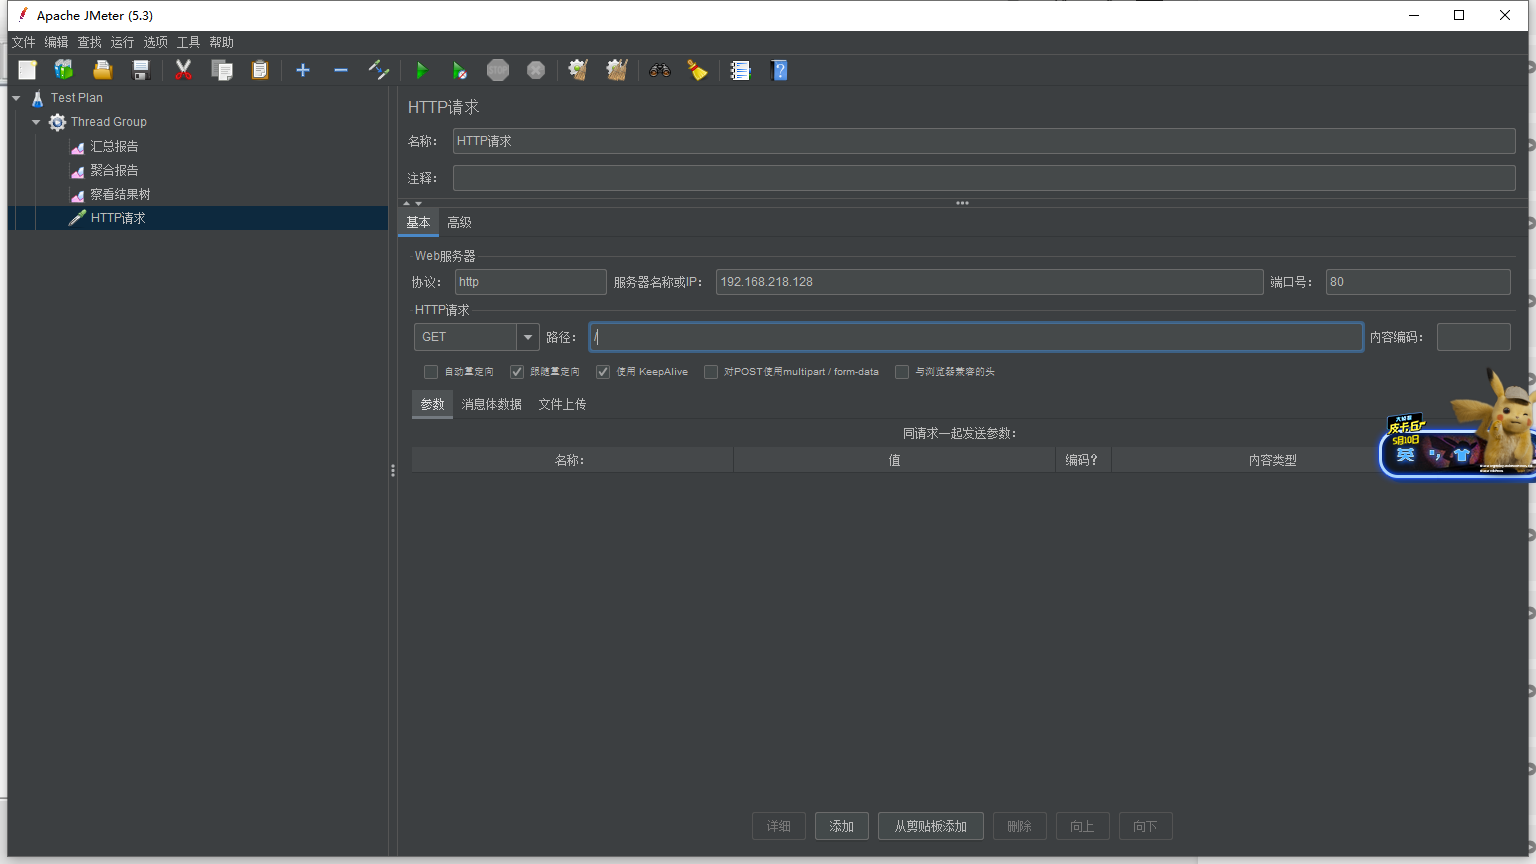This screenshot has height=864, width=1536.
Task: Uncheck the follow redirects checkbox
Action: (517, 372)
